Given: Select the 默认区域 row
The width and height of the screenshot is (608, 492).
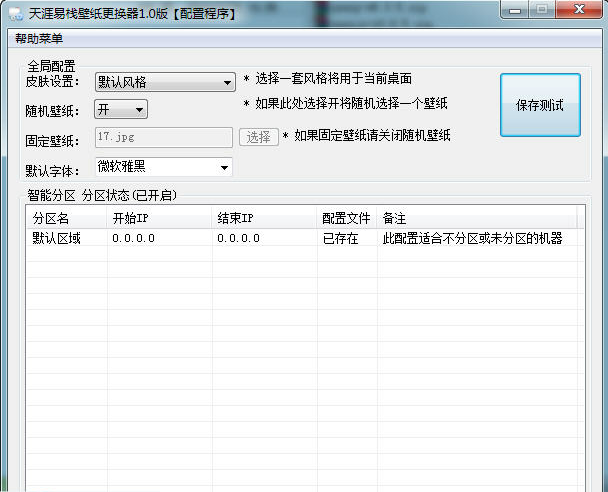Looking at the screenshot, I should click(305, 238).
